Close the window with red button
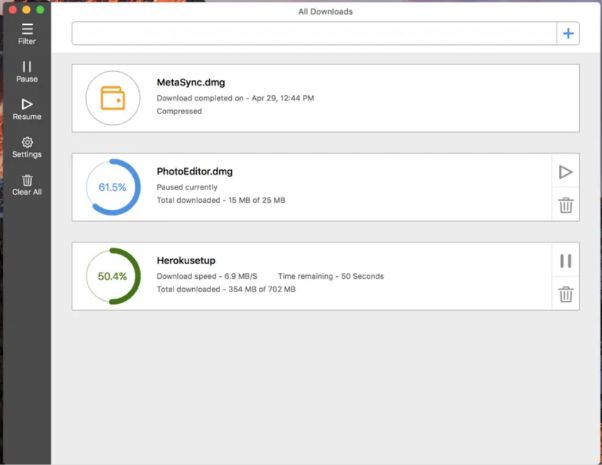 (13, 10)
